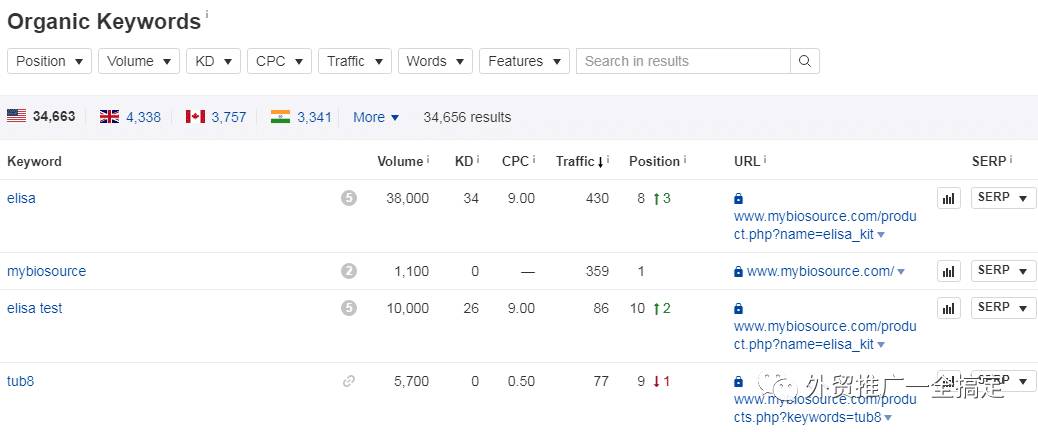Open the Words filter dropdown

click(435, 61)
